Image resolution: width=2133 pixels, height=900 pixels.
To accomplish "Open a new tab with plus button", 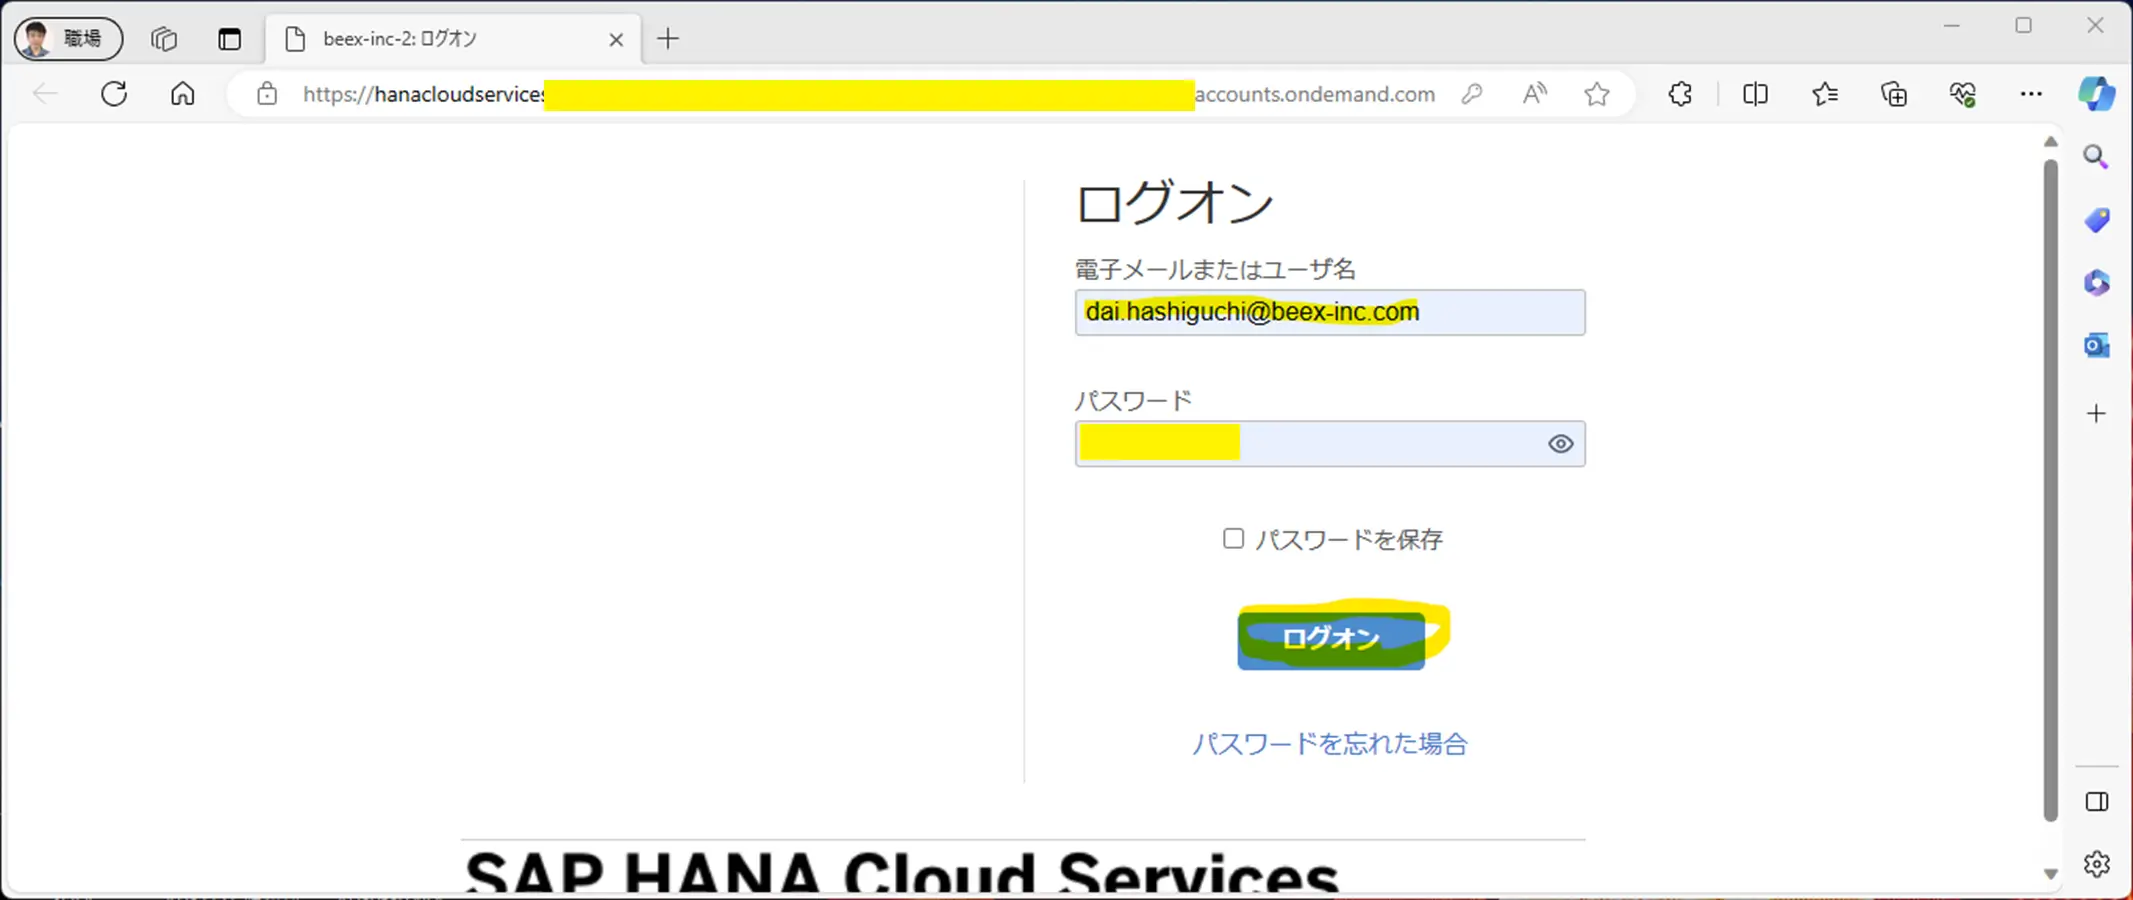I will click(x=668, y=39).
